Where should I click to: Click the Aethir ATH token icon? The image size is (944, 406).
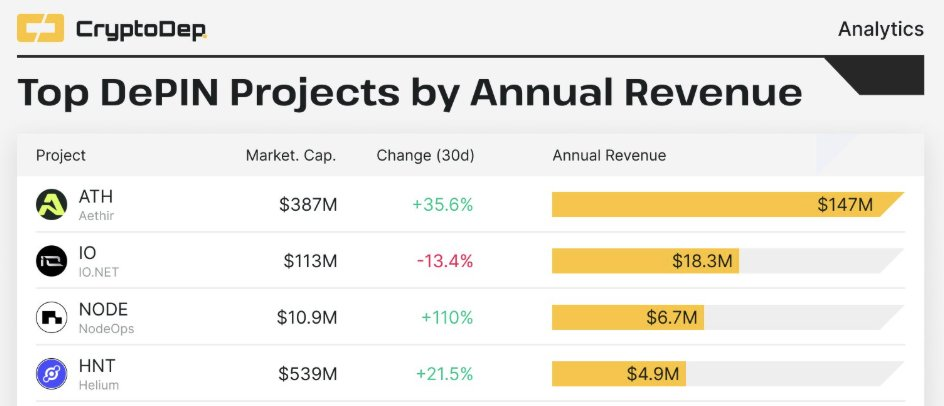tap(51, 204)
